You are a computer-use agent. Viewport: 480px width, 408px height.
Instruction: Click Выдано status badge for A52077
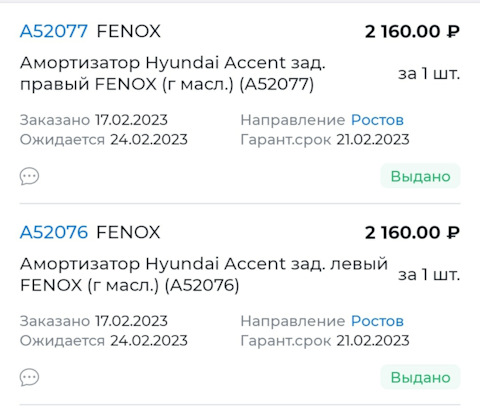tap(420, 176)
